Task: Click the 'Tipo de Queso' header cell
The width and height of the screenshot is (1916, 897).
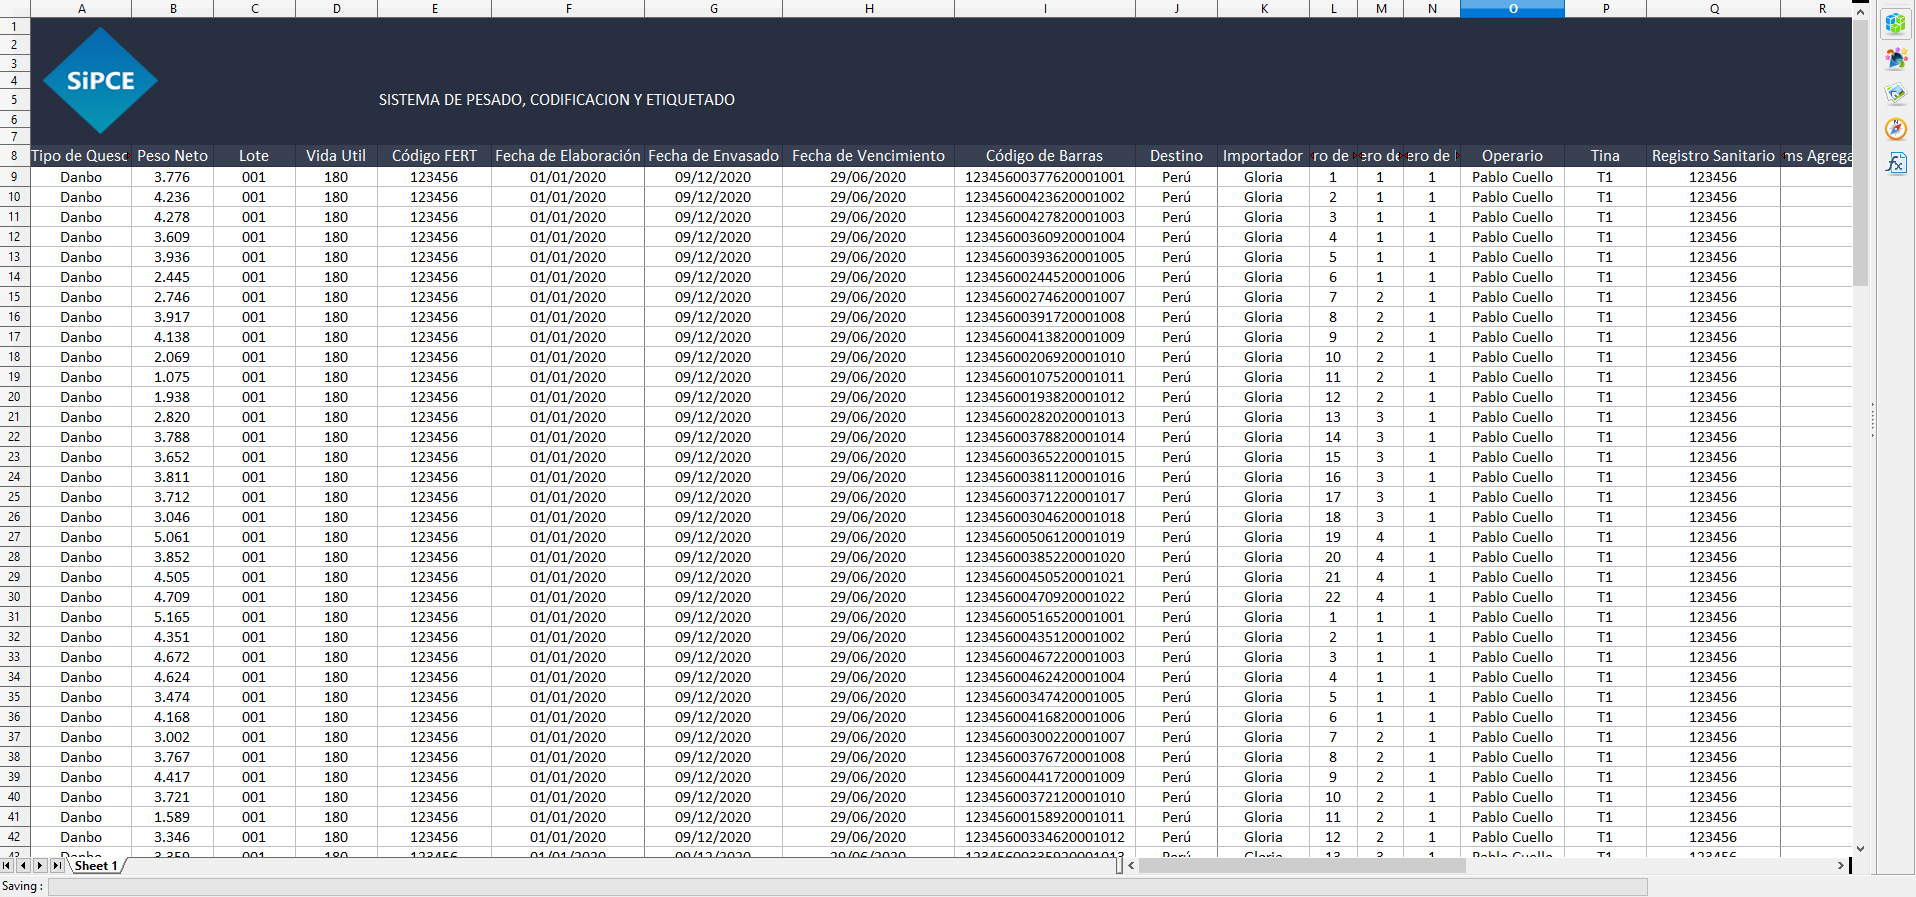Action: coord(81,156)
